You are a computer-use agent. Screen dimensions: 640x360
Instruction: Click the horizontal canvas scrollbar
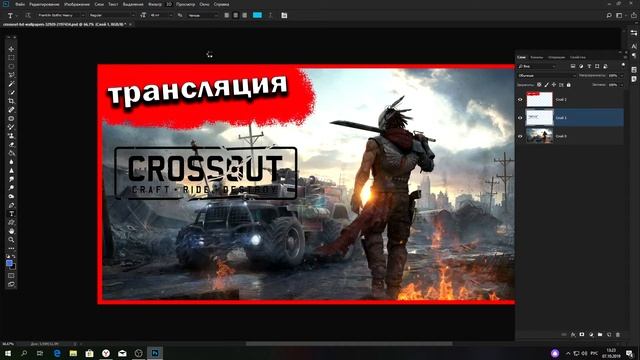pos(349,344)
